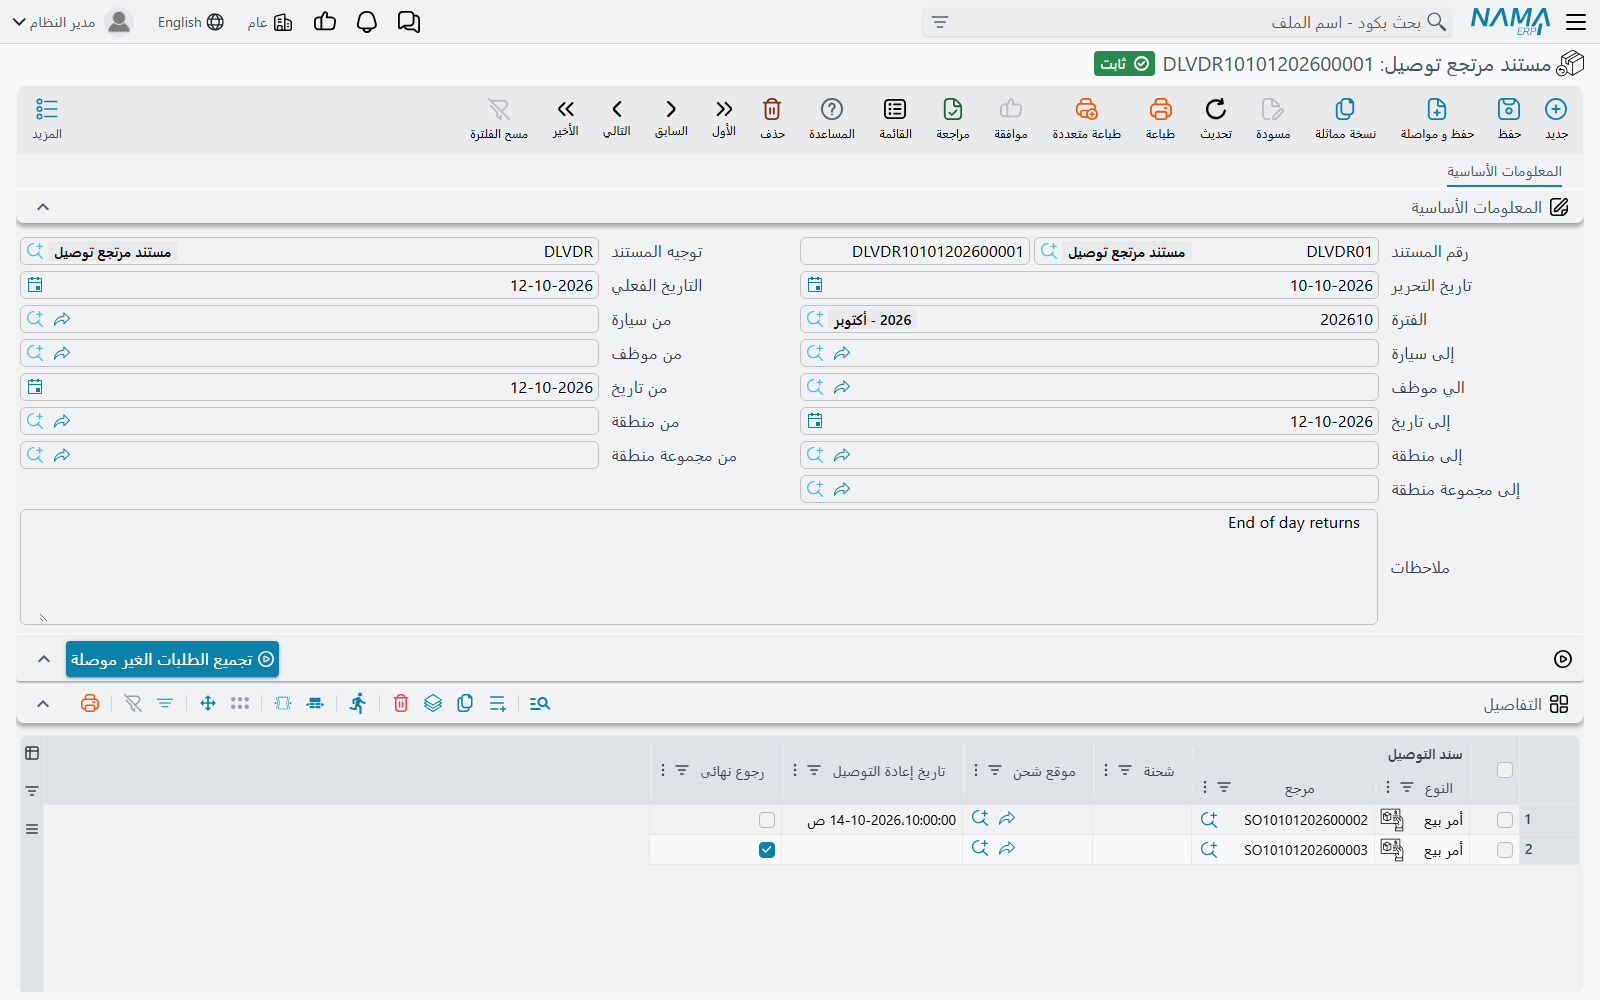
Task: Open the المساعدة help icon
Action: [x=832, y=110]
